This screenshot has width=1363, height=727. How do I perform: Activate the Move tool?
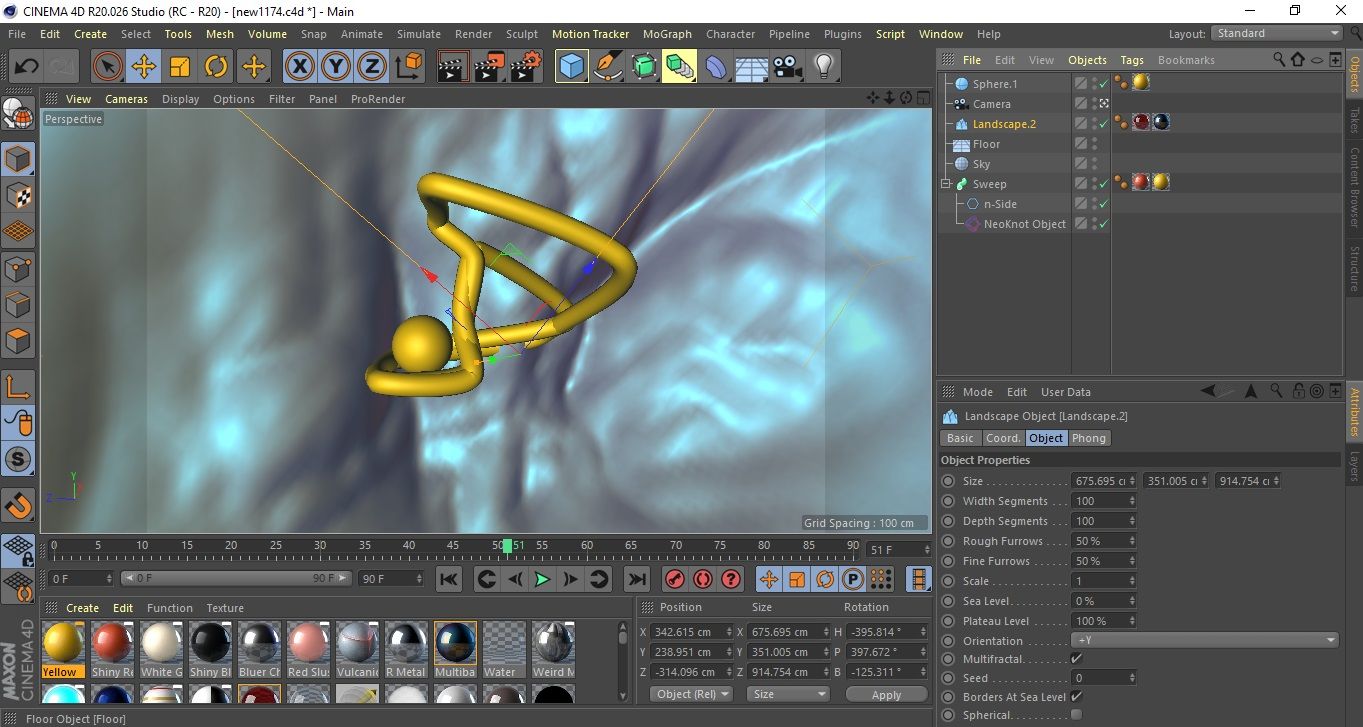[x=144, y=67]
